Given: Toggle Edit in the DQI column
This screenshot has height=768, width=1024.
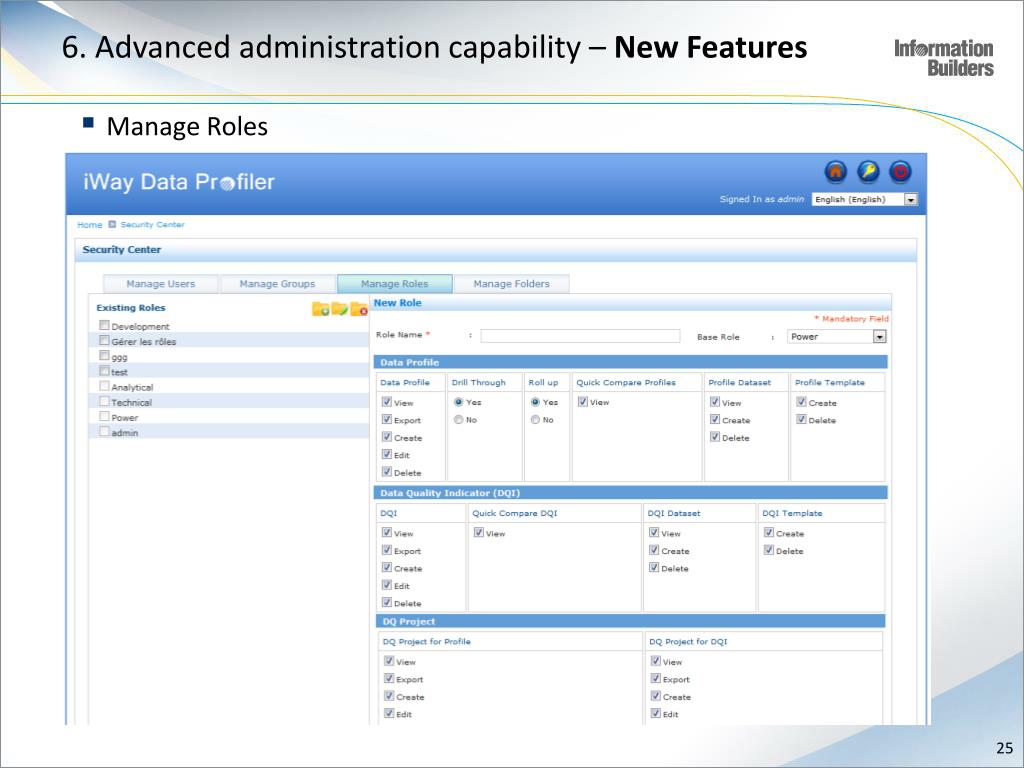Looking at the screenshot, I should [387, 585].
